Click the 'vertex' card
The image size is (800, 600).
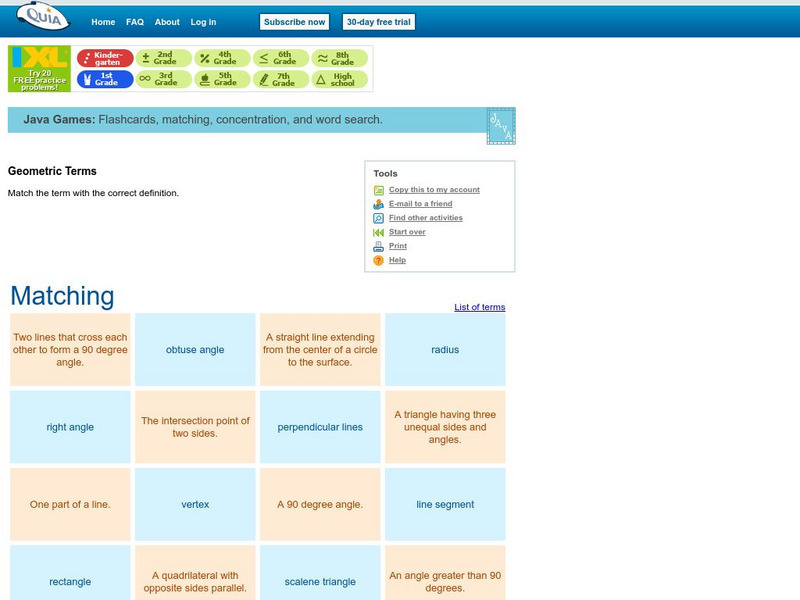195,504
